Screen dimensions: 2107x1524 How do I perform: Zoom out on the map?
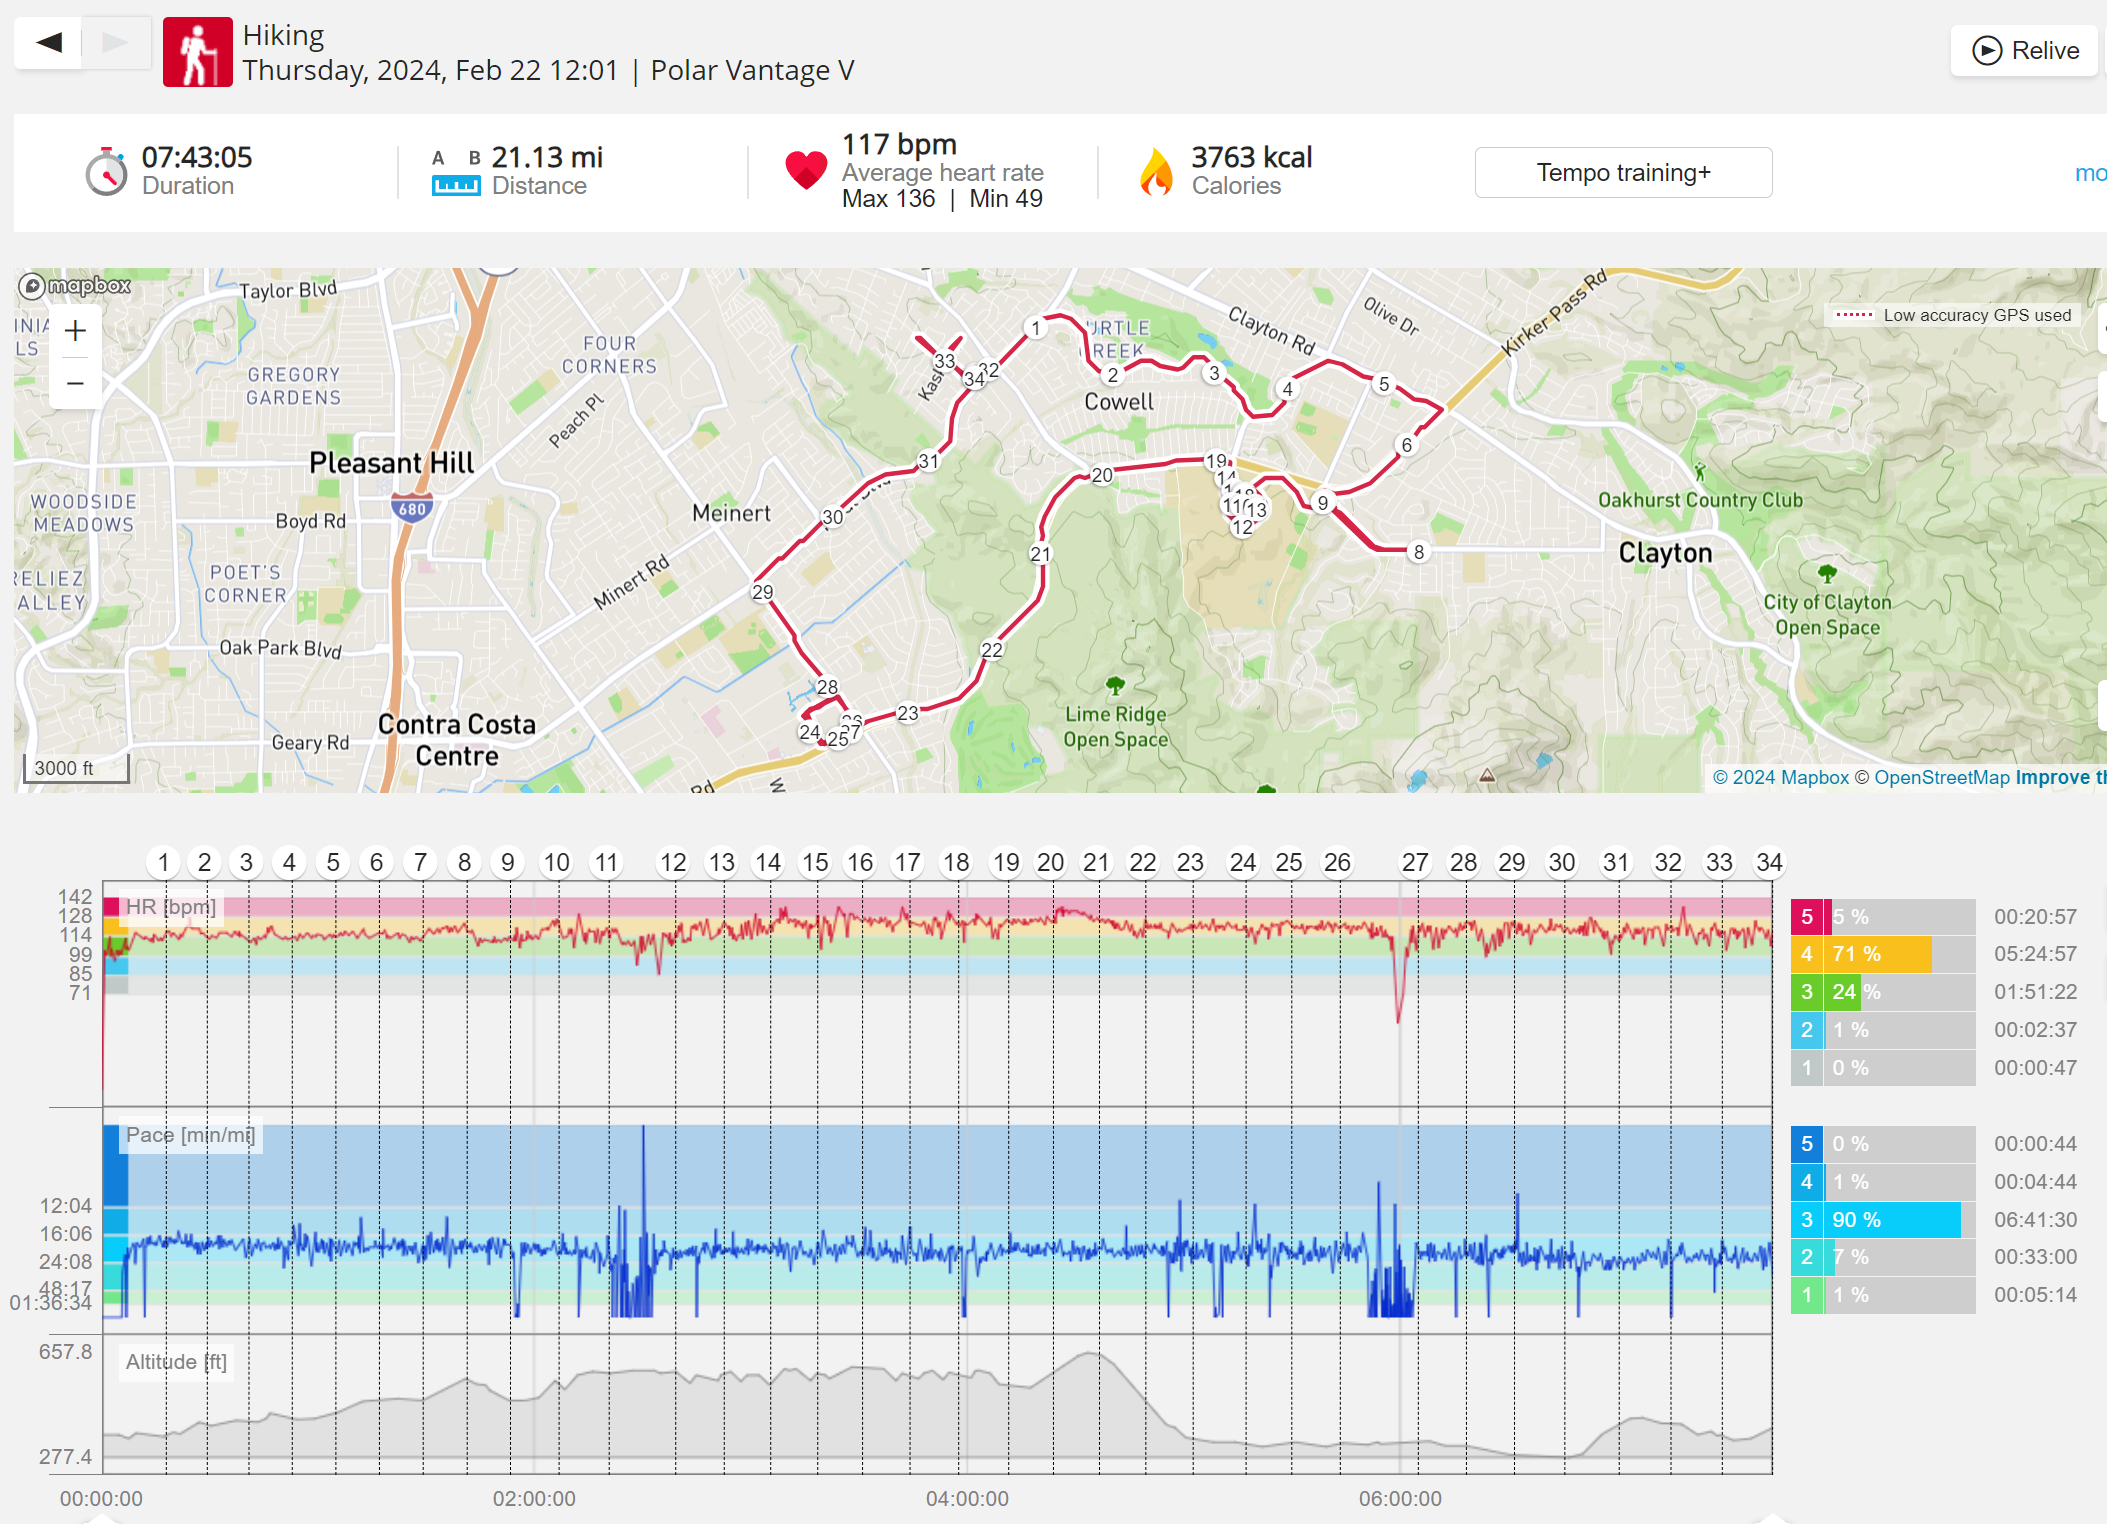[75, 383]
